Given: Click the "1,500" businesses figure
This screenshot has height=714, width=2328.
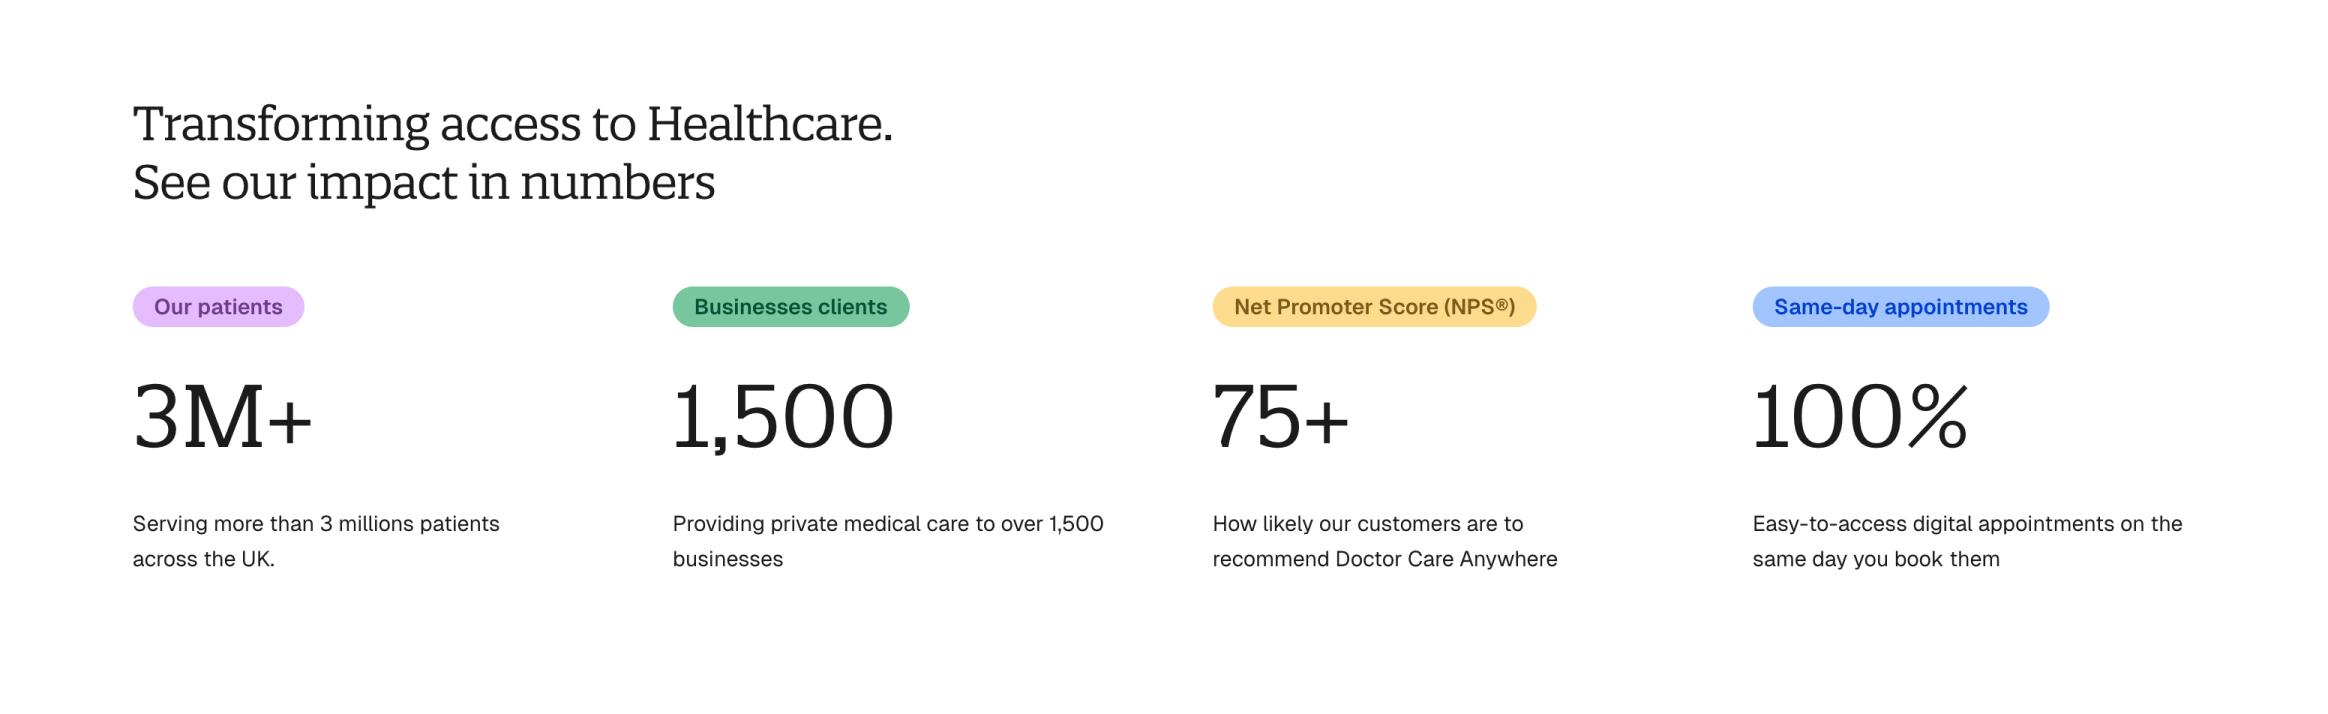Looking at the screenshot, I should (x=783, y=417).
